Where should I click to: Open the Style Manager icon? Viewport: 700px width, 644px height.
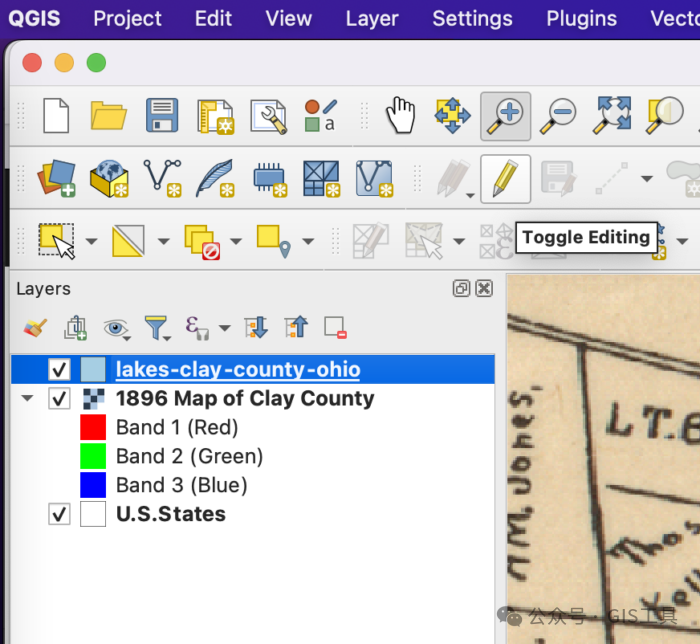[321, 116]
